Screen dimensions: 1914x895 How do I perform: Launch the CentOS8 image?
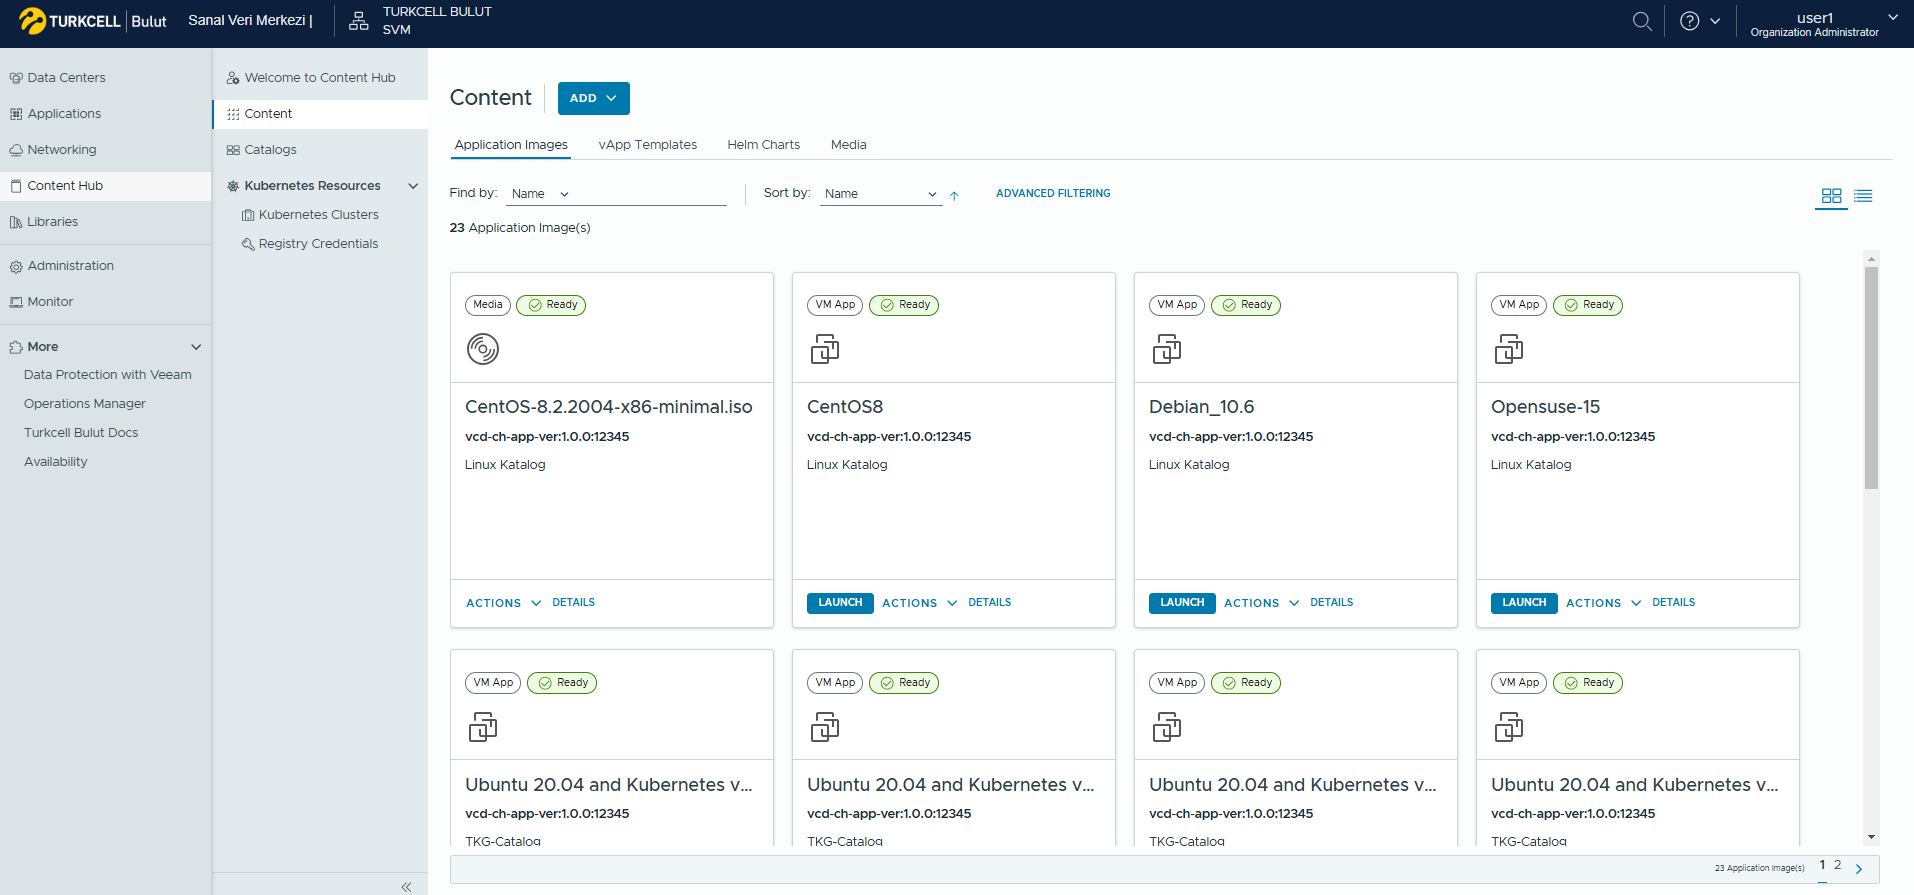pyautogui.click(x=840, y=603)
